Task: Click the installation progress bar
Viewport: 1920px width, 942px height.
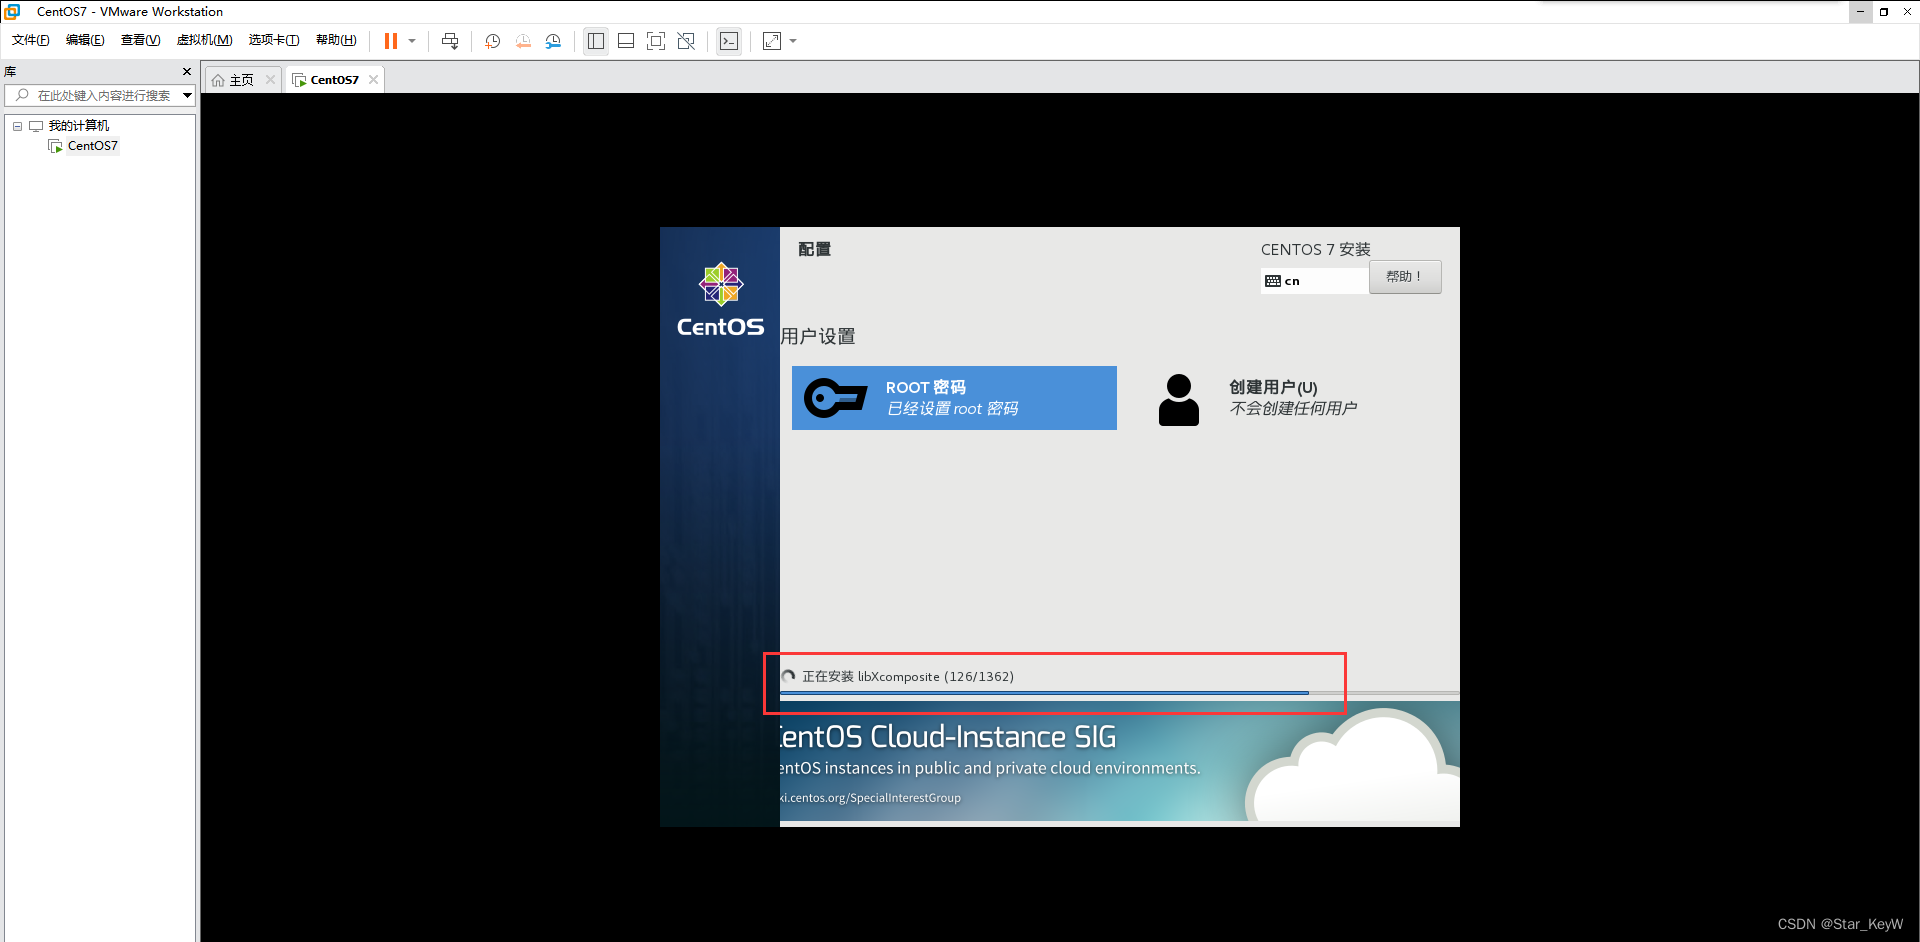Action: pos(1119,693)
